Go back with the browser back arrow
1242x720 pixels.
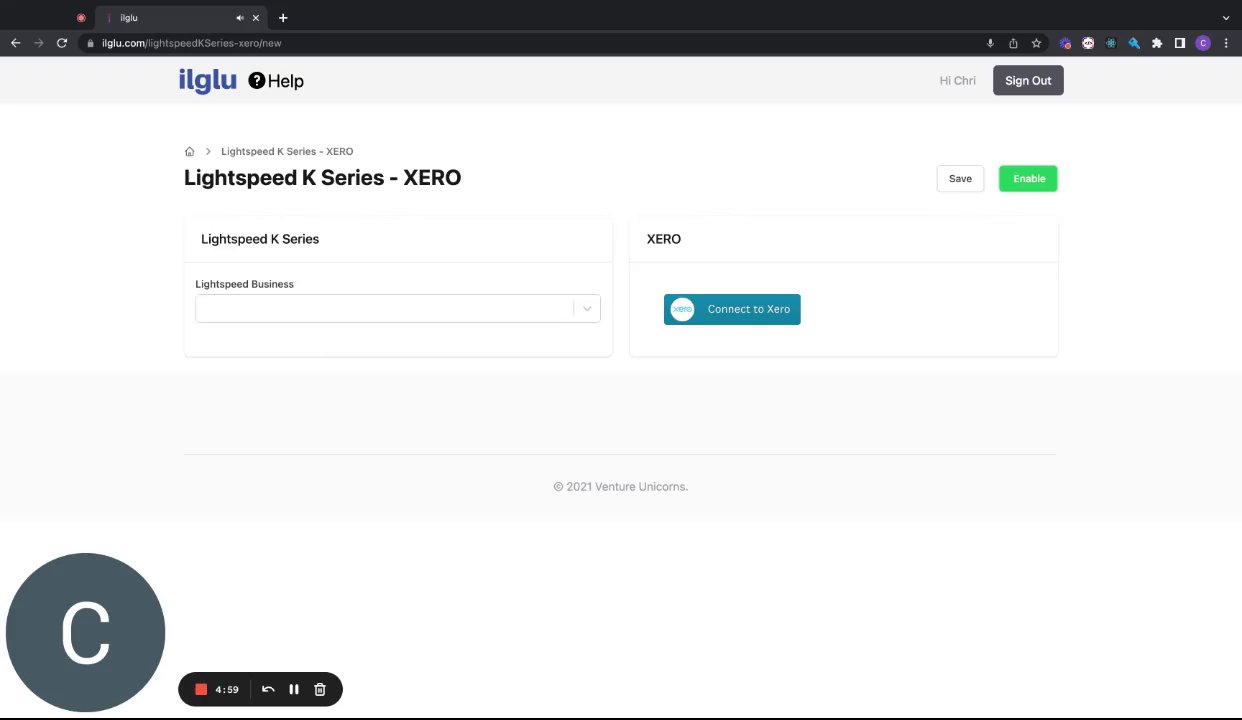pos(15,43)
